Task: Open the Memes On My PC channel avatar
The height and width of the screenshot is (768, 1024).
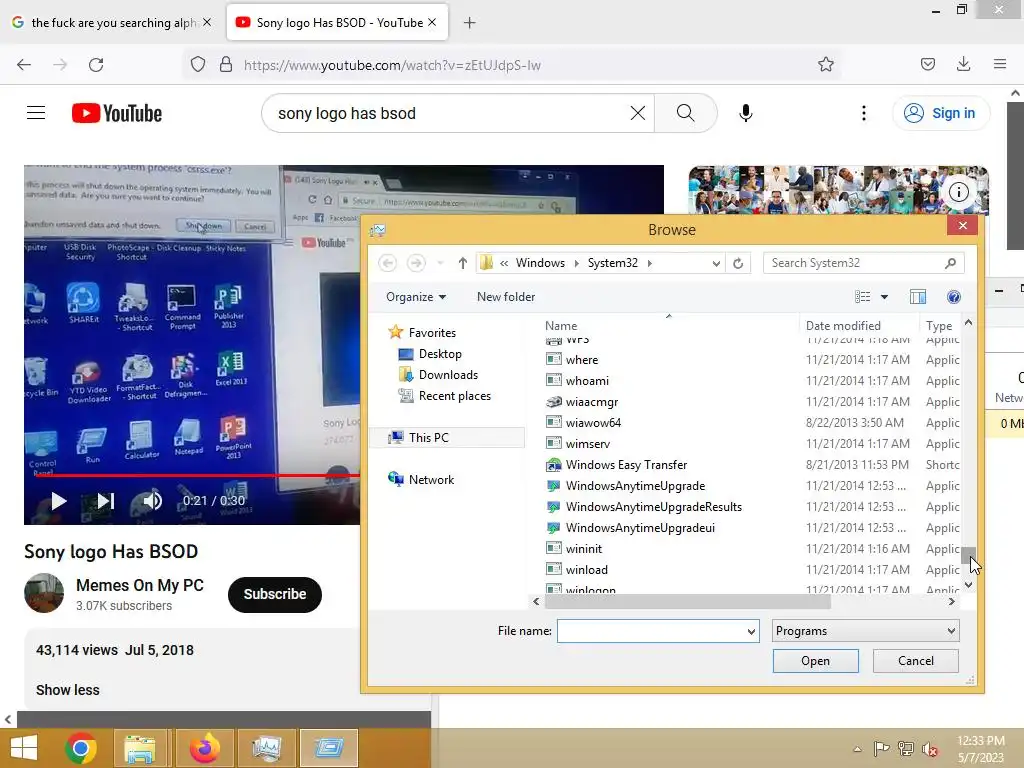Action: point(44,593)
